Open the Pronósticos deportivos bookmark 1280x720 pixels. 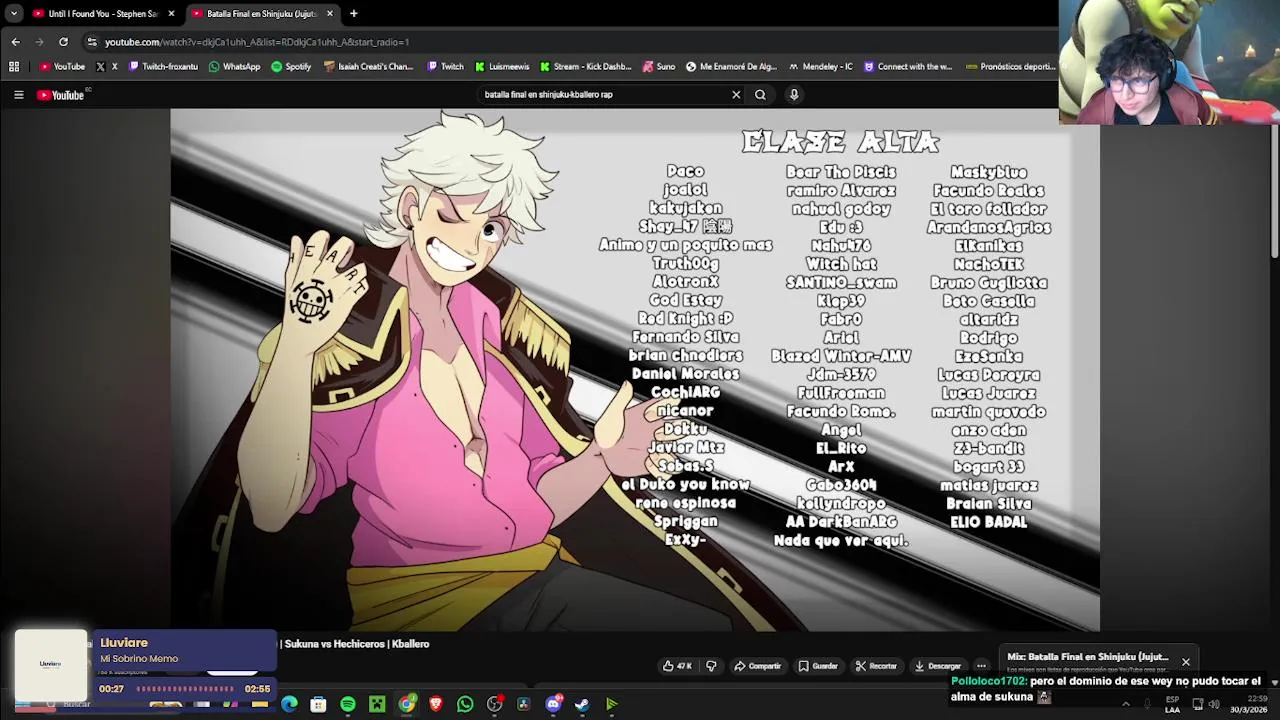(x=1011, y=67)
